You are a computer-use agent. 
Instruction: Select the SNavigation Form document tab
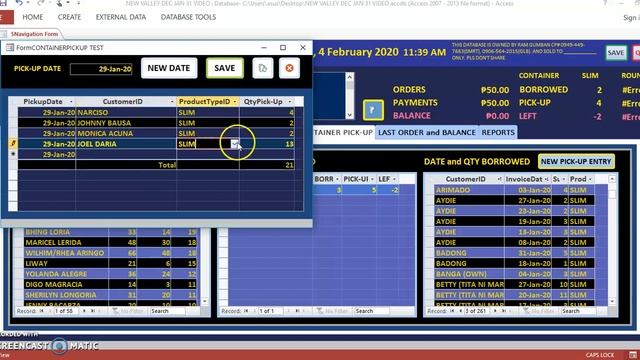[31, 34]
